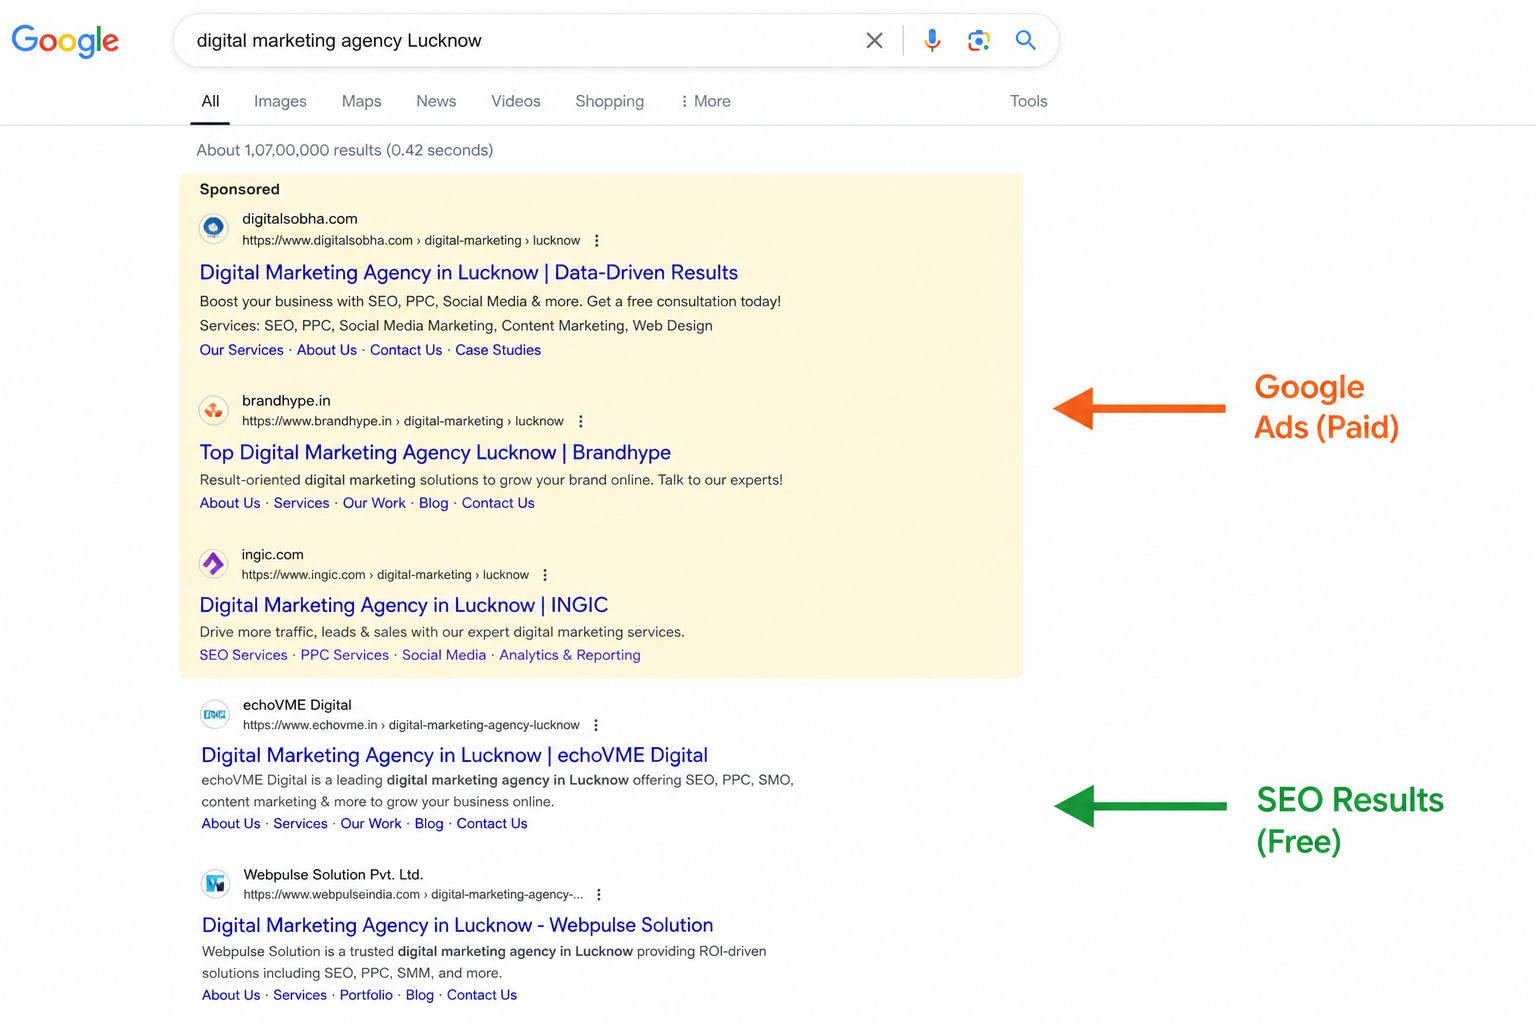1536x1024 pixels.
Task: Open Brandhype 'Services' sitelink
Action: pyautogui.click(x=301, y=503)
